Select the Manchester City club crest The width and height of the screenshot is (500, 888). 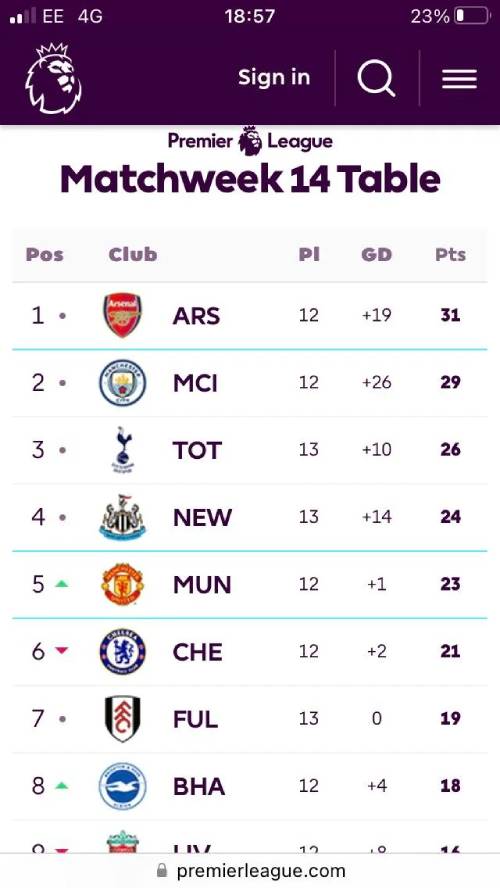[122, 382]
